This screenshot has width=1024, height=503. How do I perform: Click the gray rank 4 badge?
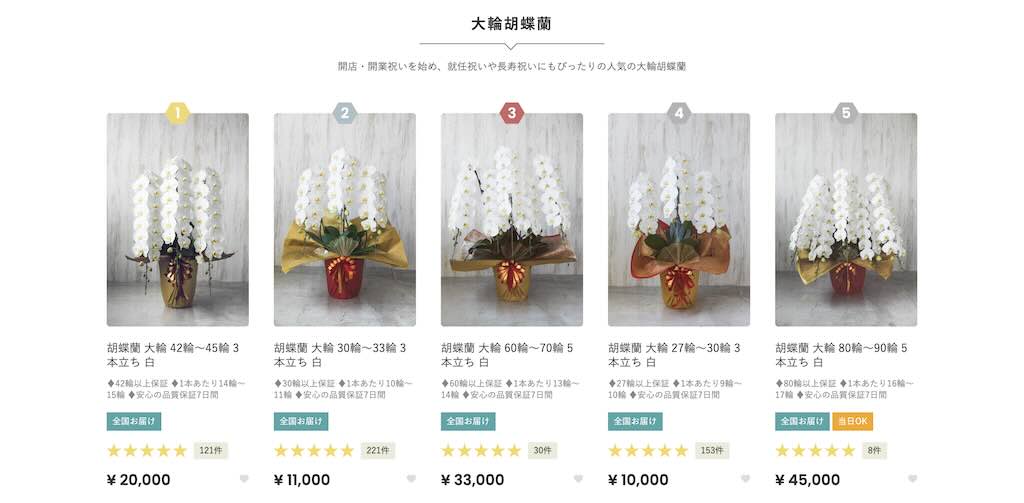[679, 114]
